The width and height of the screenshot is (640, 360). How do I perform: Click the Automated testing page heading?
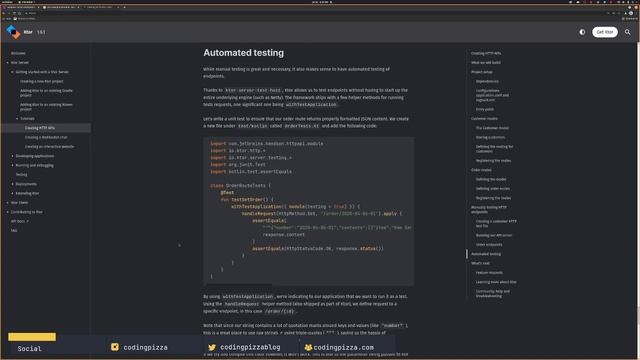pyautogui.click(x=243, y=53)
